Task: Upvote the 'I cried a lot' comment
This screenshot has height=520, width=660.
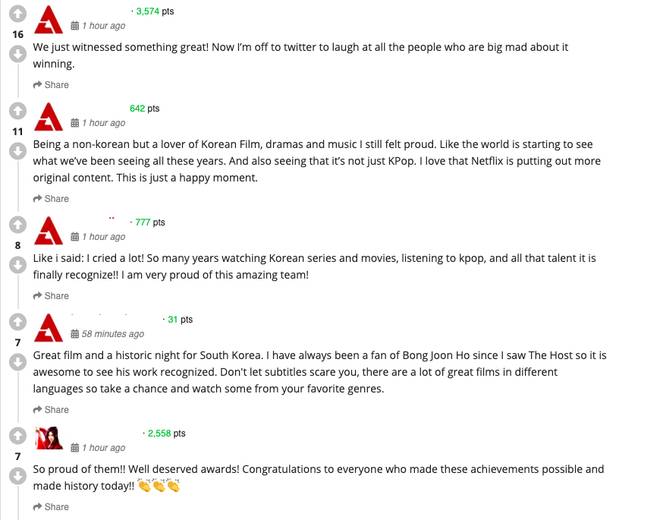Action: (x=17, y=225)
